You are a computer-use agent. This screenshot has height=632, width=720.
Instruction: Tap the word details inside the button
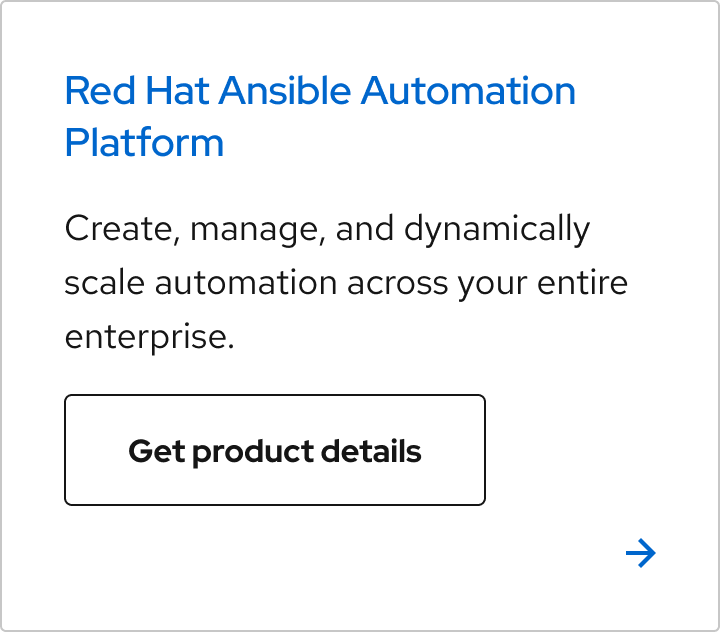point(371,451)
